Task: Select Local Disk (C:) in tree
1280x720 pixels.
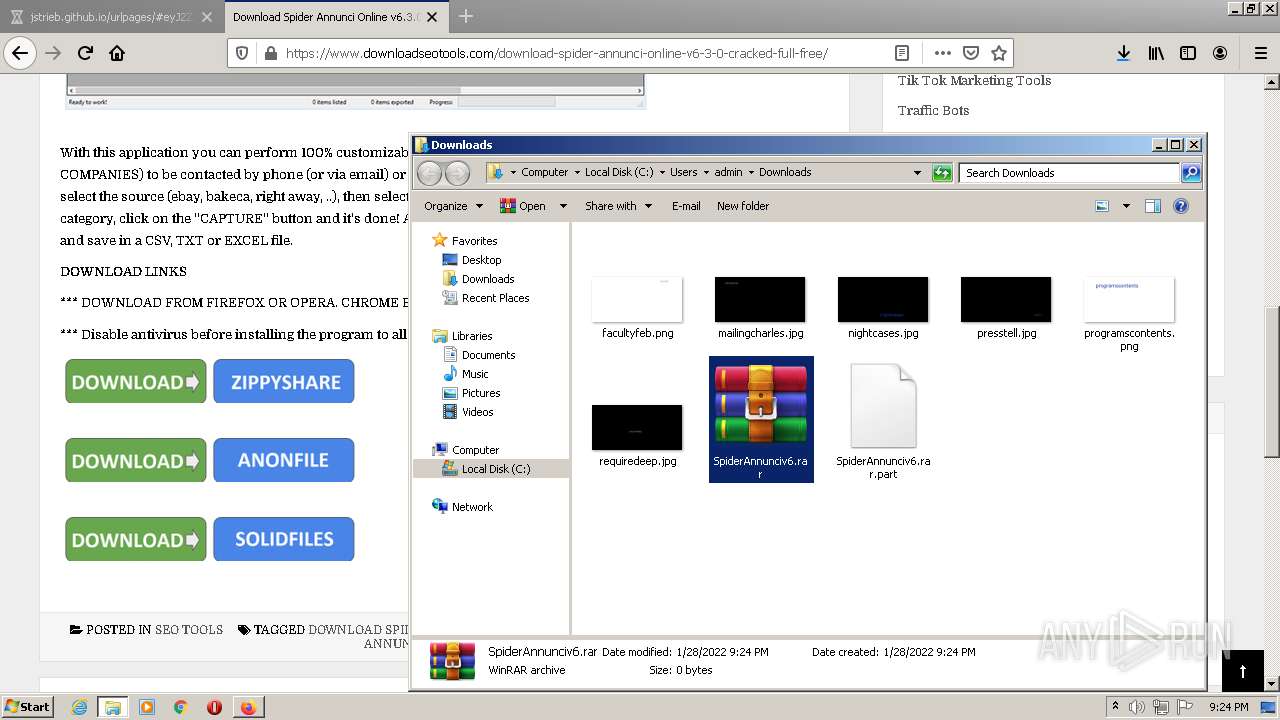Action: click(x=495, y=469)
